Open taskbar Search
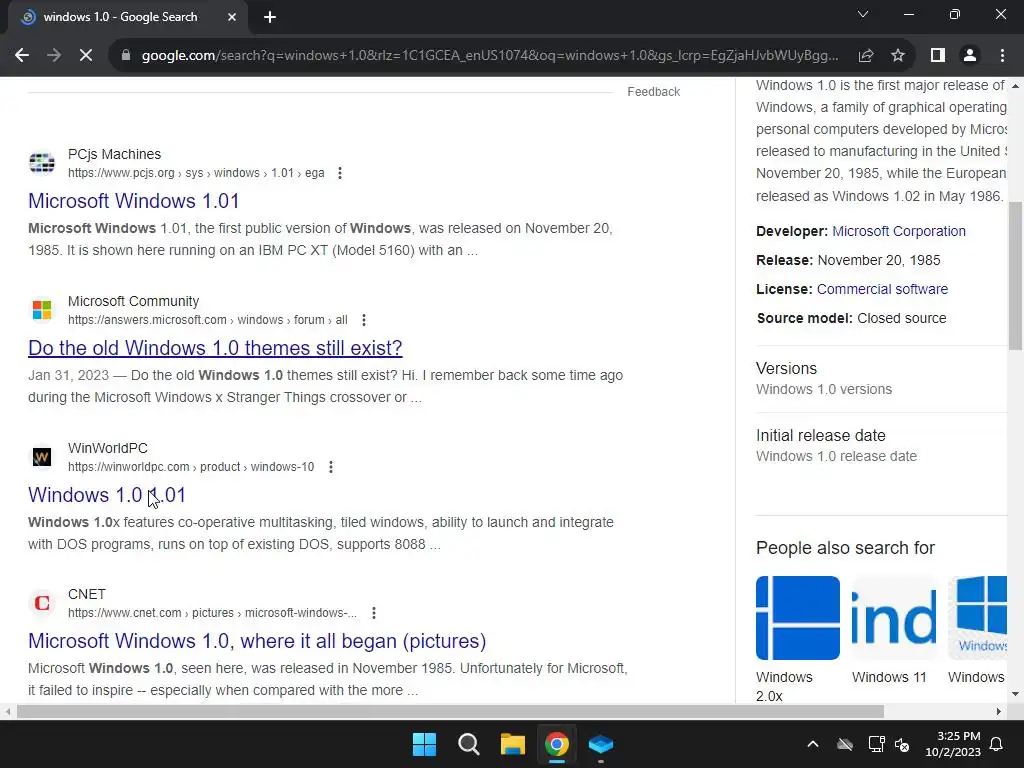This screenshot has width=1024, height=768. point(469,744)
